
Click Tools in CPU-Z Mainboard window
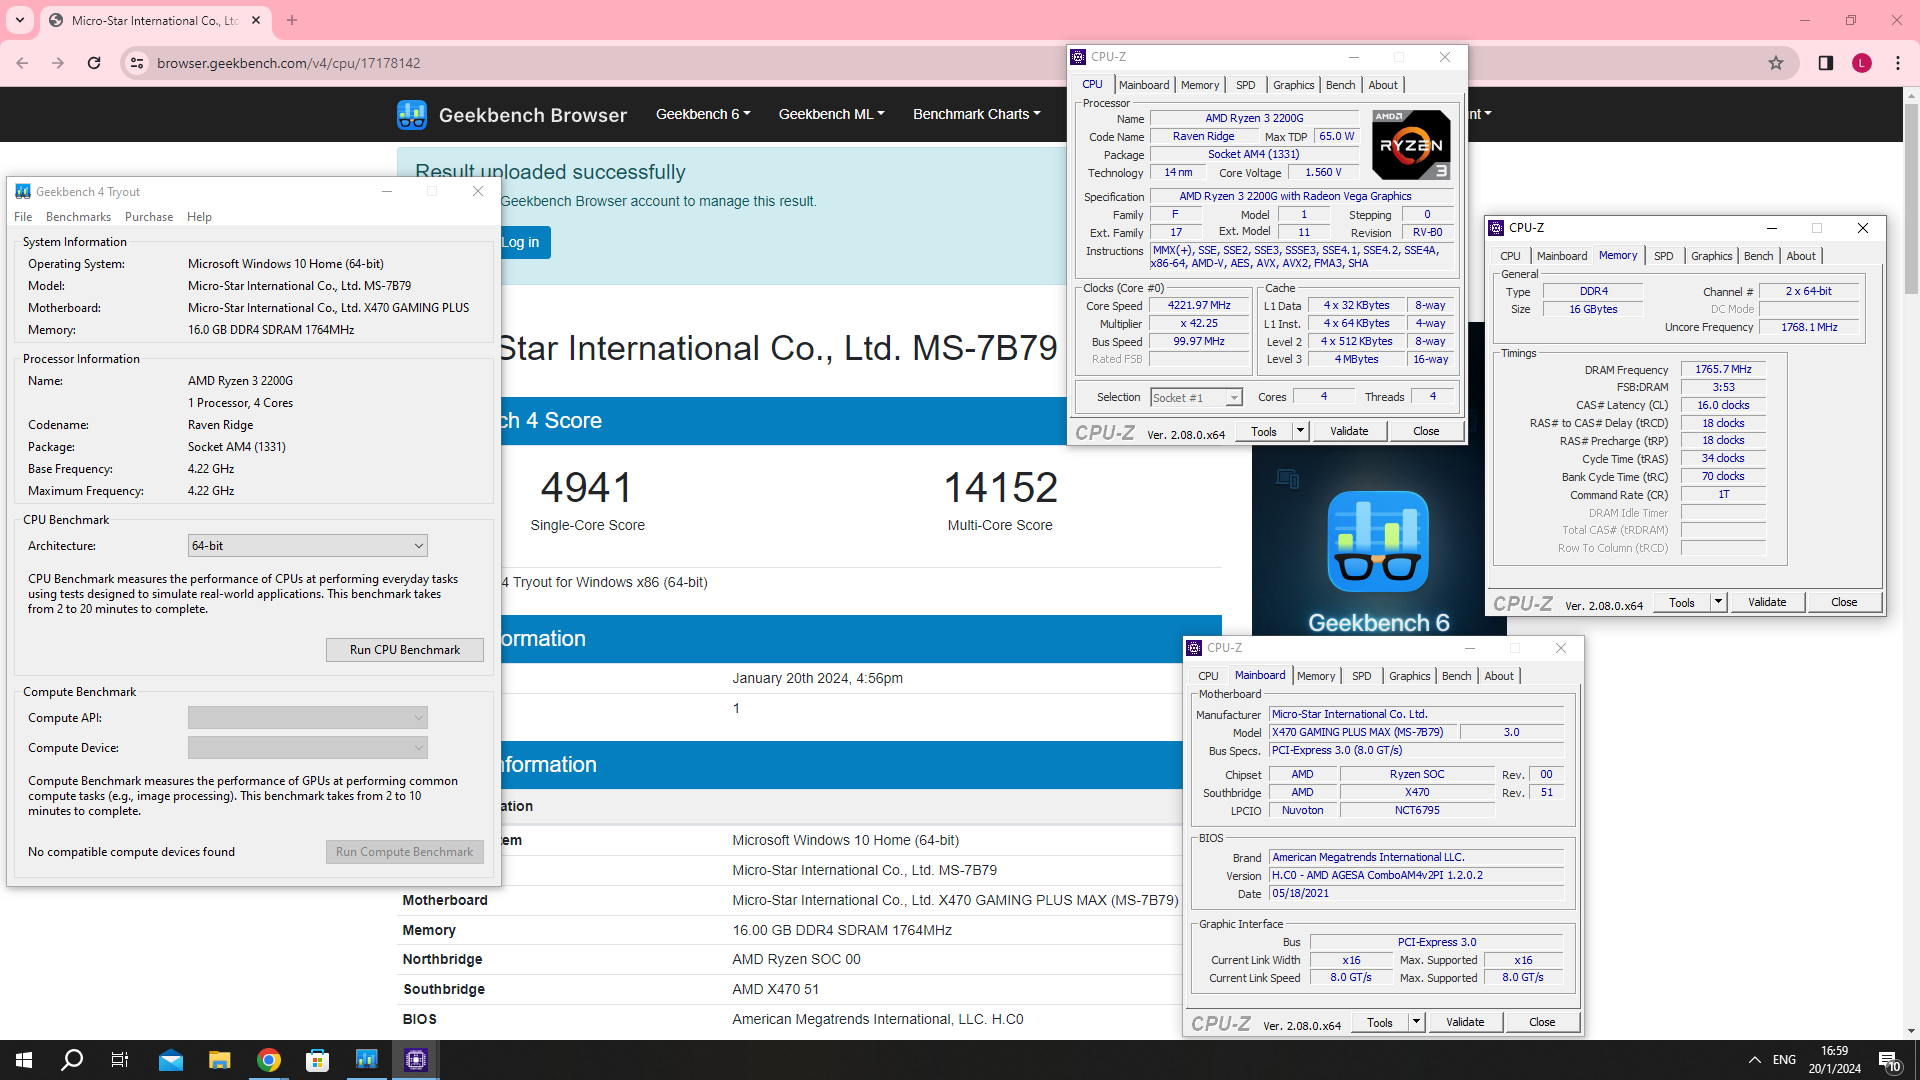click(1380, 1022)
